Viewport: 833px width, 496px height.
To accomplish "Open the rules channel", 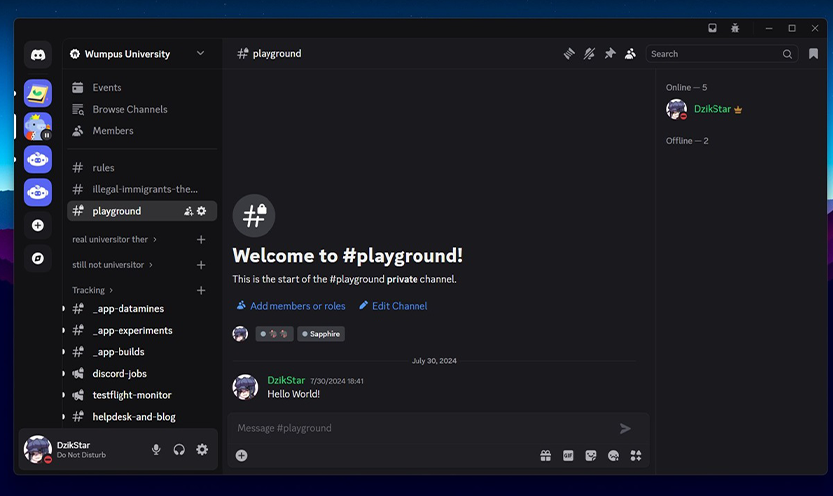I will 142,168.
